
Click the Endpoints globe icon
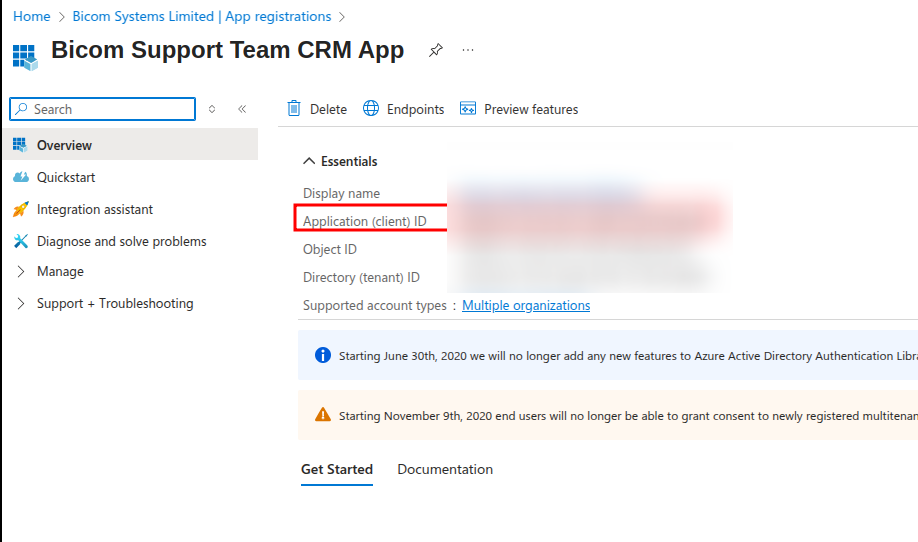371,108
